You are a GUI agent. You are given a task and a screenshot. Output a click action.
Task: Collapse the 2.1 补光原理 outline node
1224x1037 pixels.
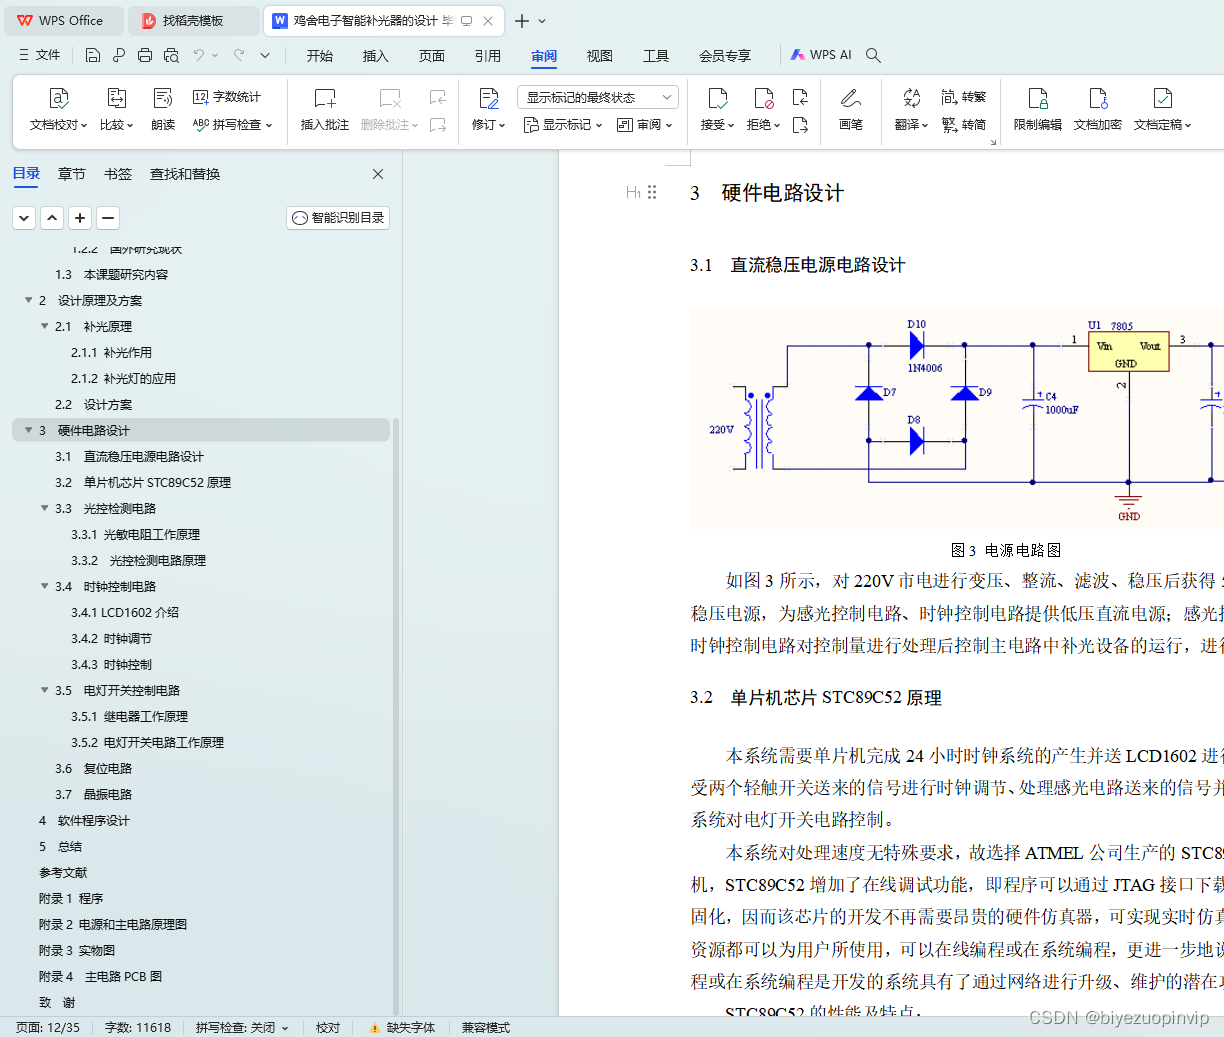tap(44, 326)
